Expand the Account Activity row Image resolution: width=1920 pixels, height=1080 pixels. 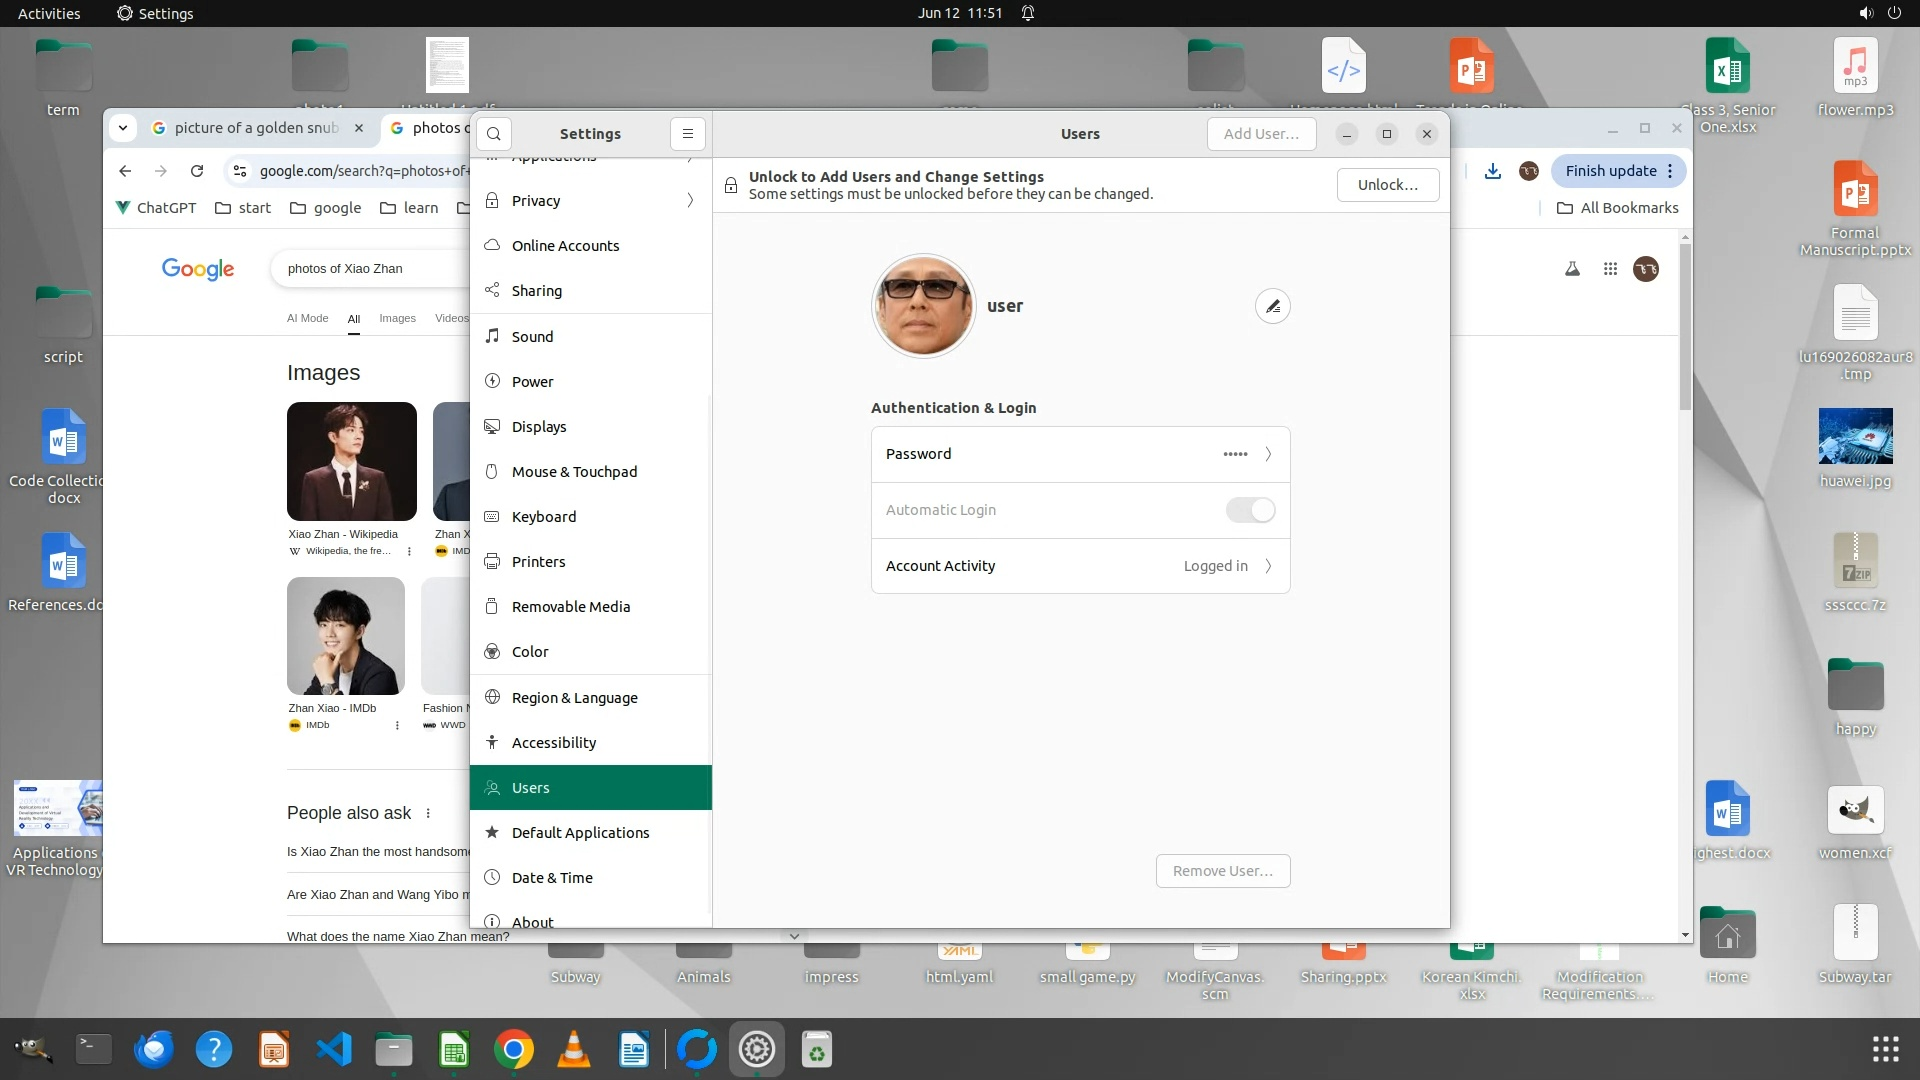pyautogui.click(x=1268, y=566)
